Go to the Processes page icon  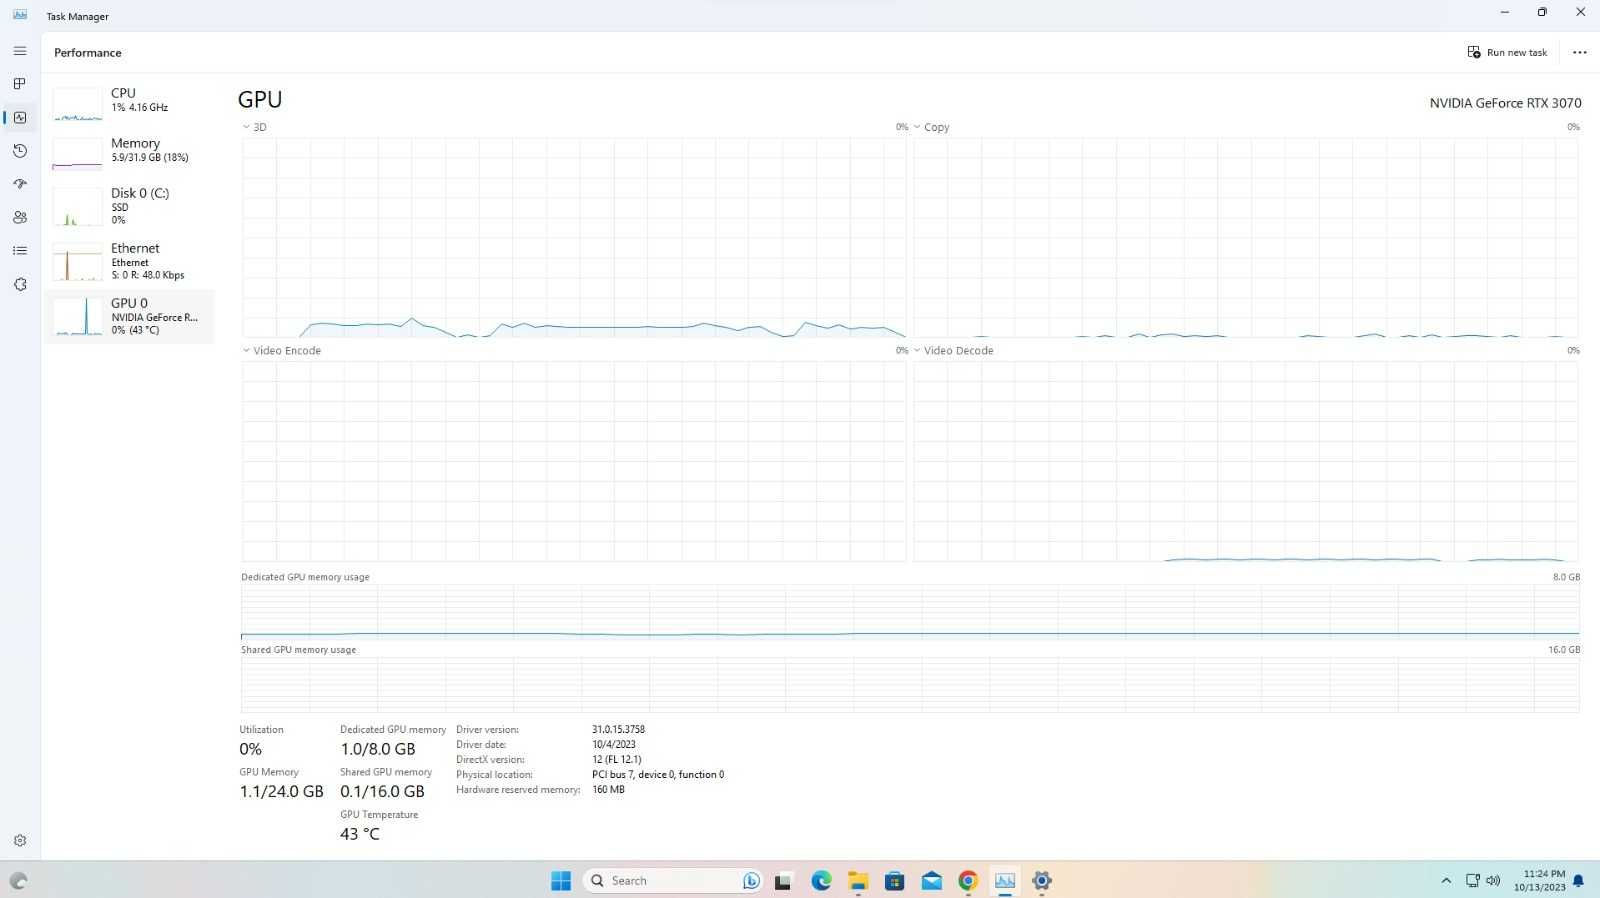20,84
